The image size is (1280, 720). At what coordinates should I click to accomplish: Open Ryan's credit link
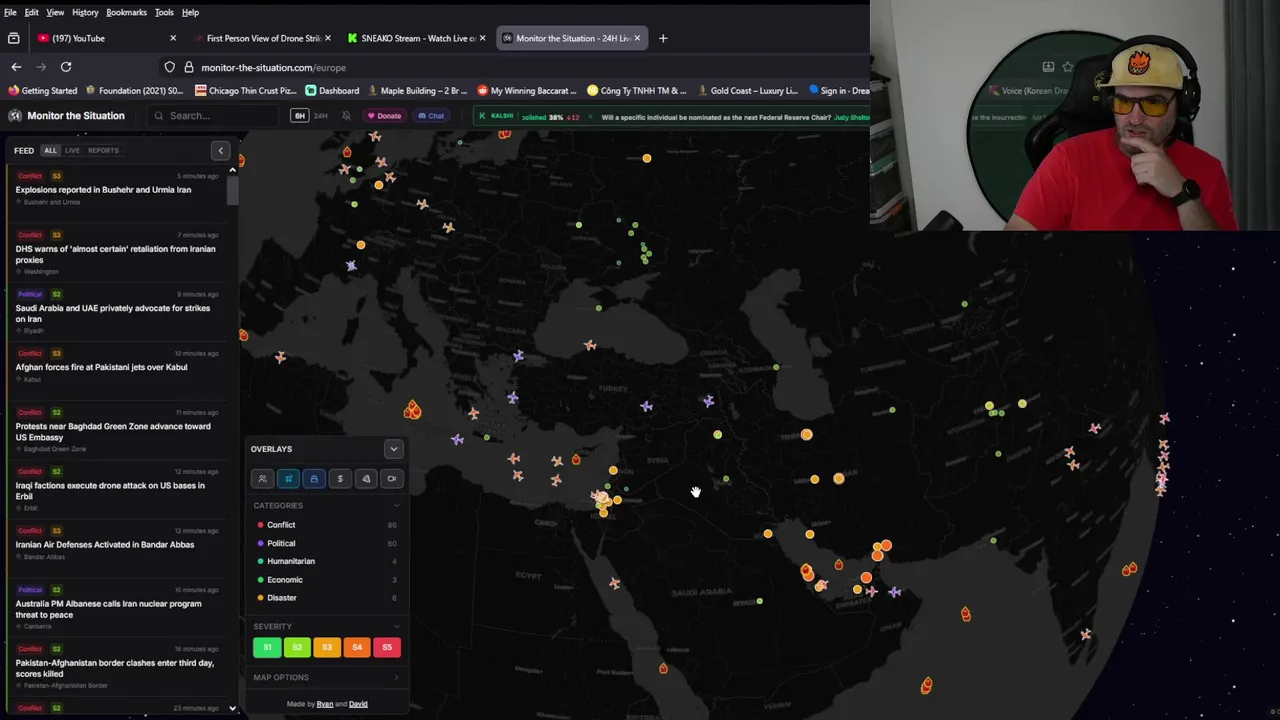tap(325, 704)
